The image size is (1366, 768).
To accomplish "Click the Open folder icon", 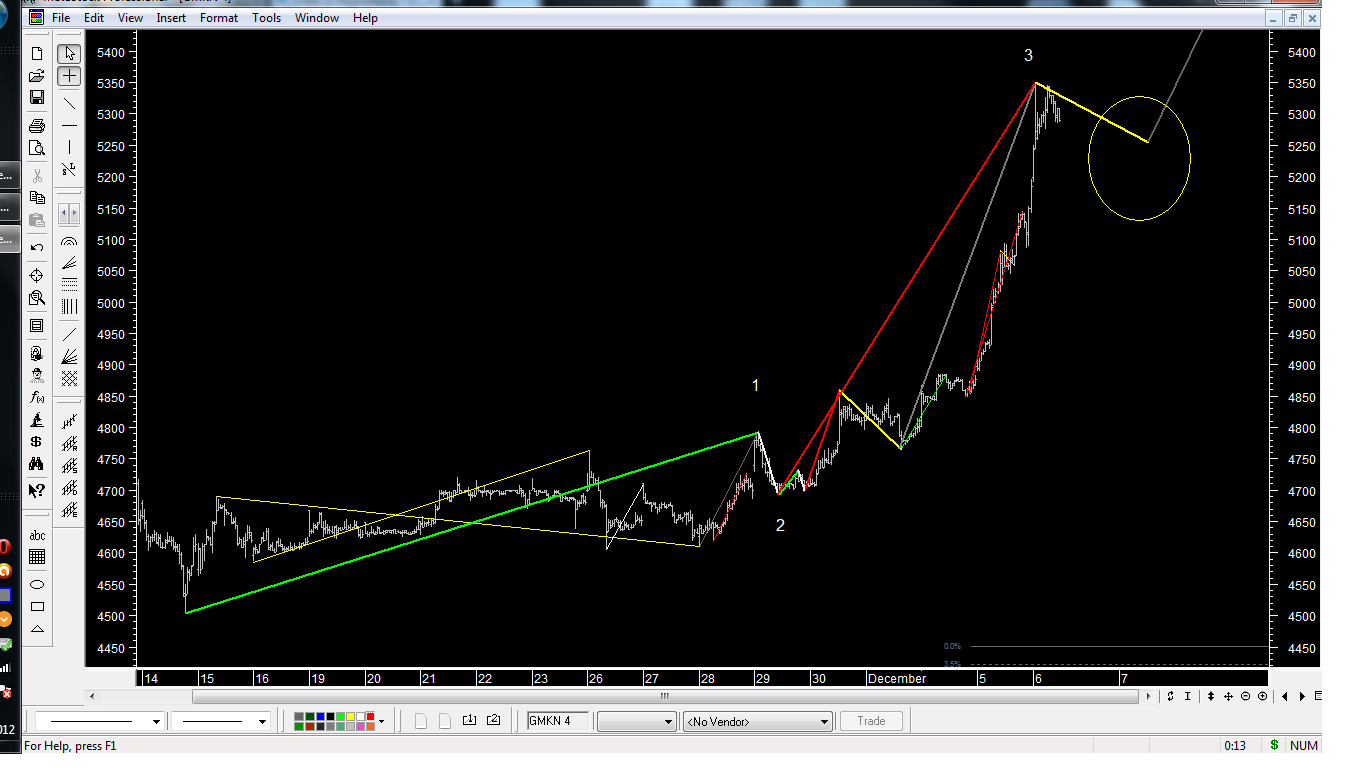I will 37,76.
